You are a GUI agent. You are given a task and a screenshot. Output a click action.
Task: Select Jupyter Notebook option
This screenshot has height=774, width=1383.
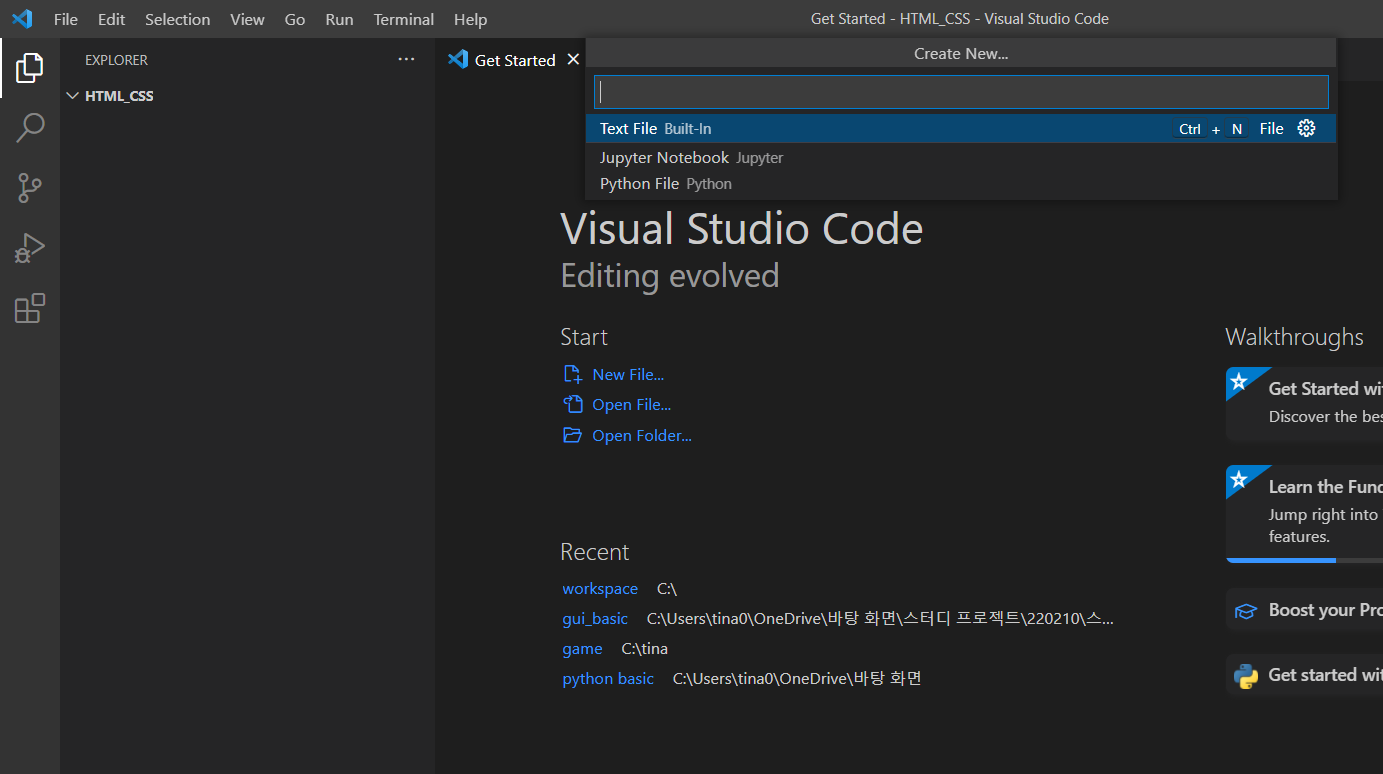[961, 157]
